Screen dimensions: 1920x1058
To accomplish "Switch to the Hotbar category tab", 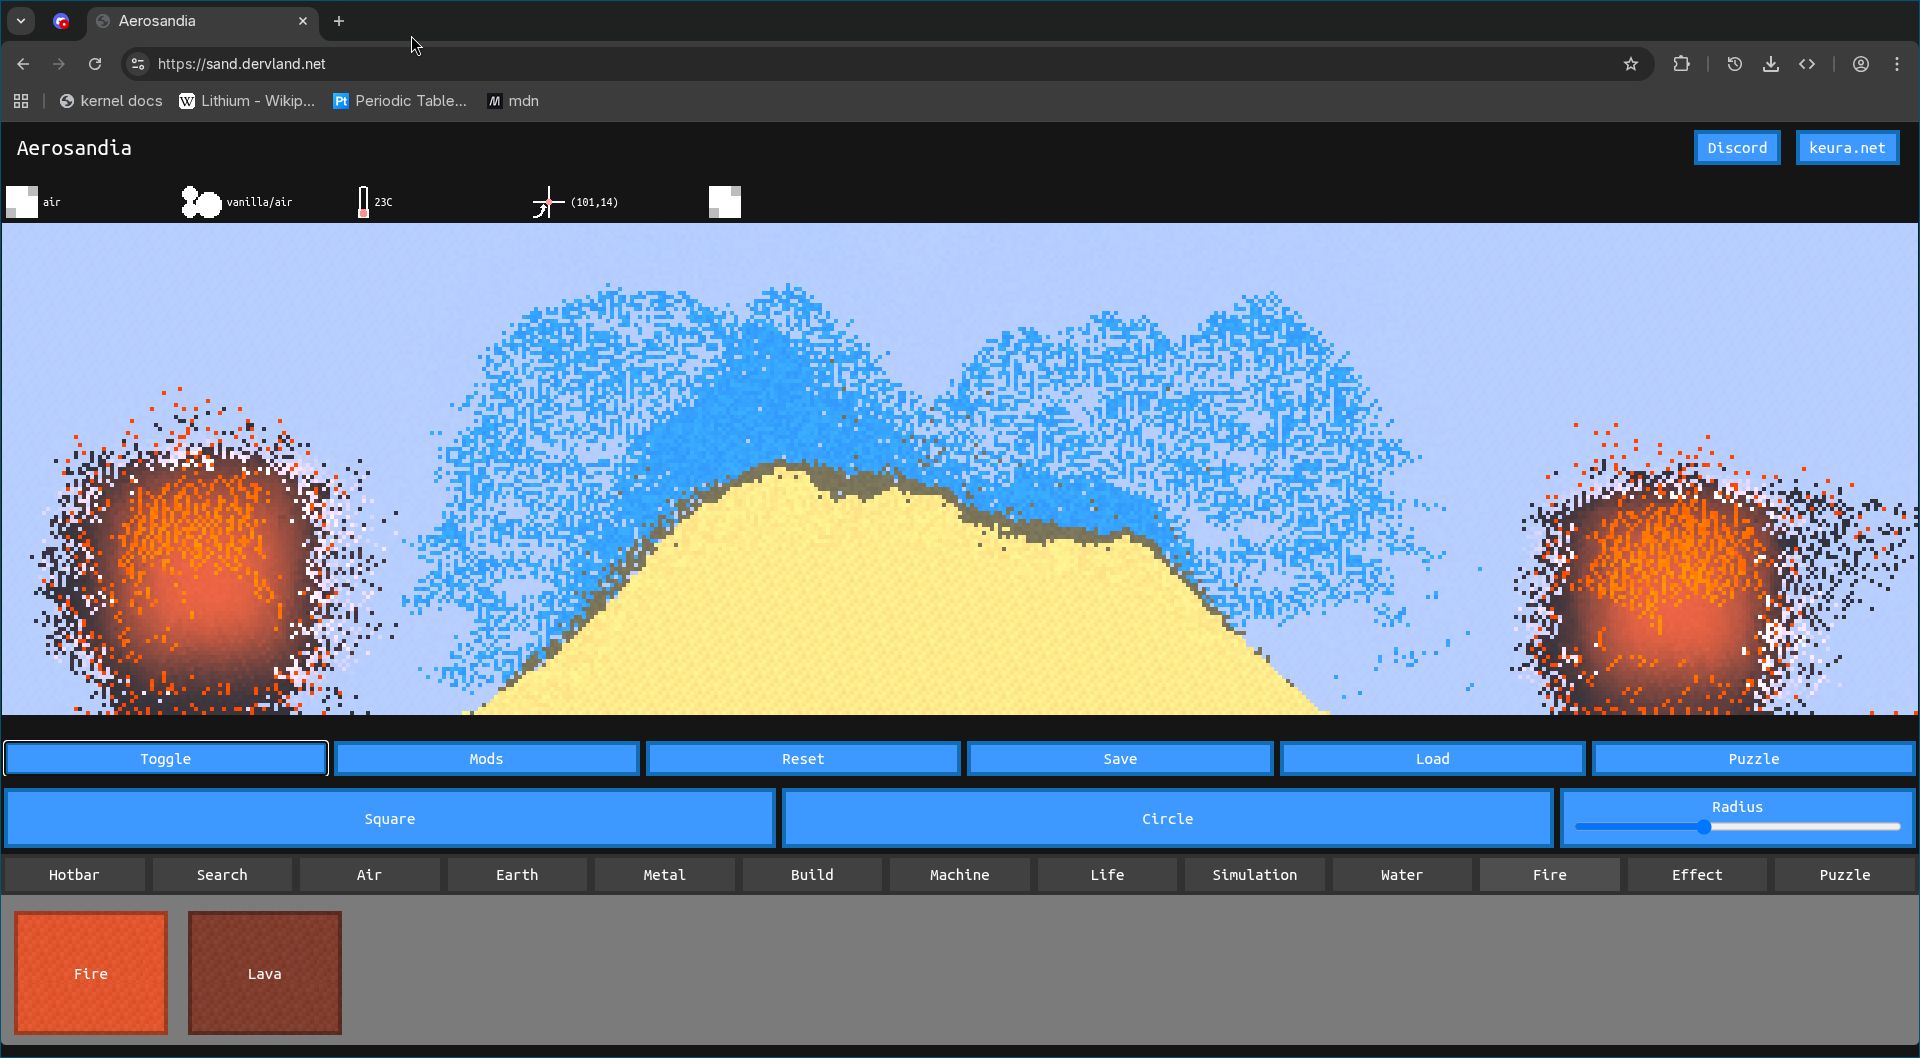I will [x=74, y=875].
